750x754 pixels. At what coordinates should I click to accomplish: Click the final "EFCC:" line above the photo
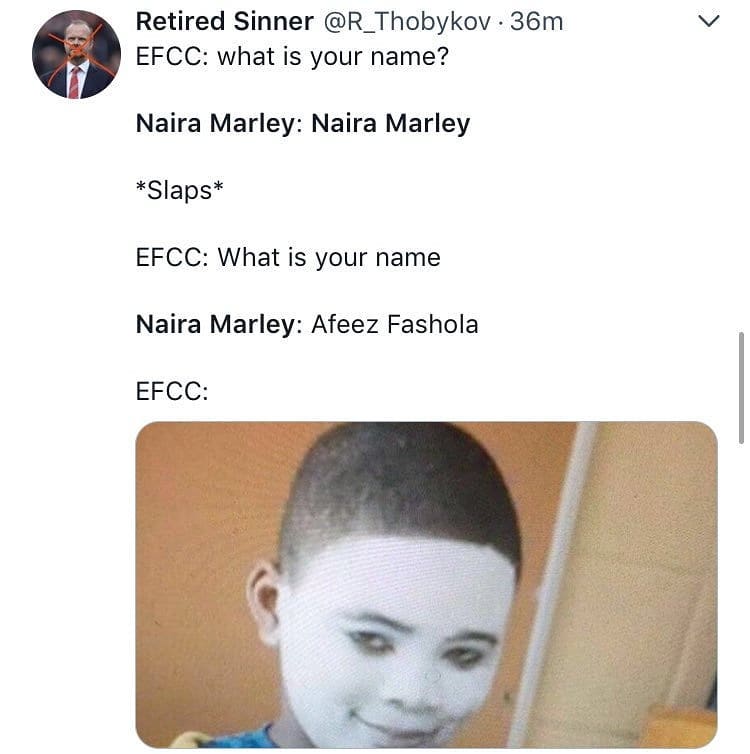click(172, 391)
